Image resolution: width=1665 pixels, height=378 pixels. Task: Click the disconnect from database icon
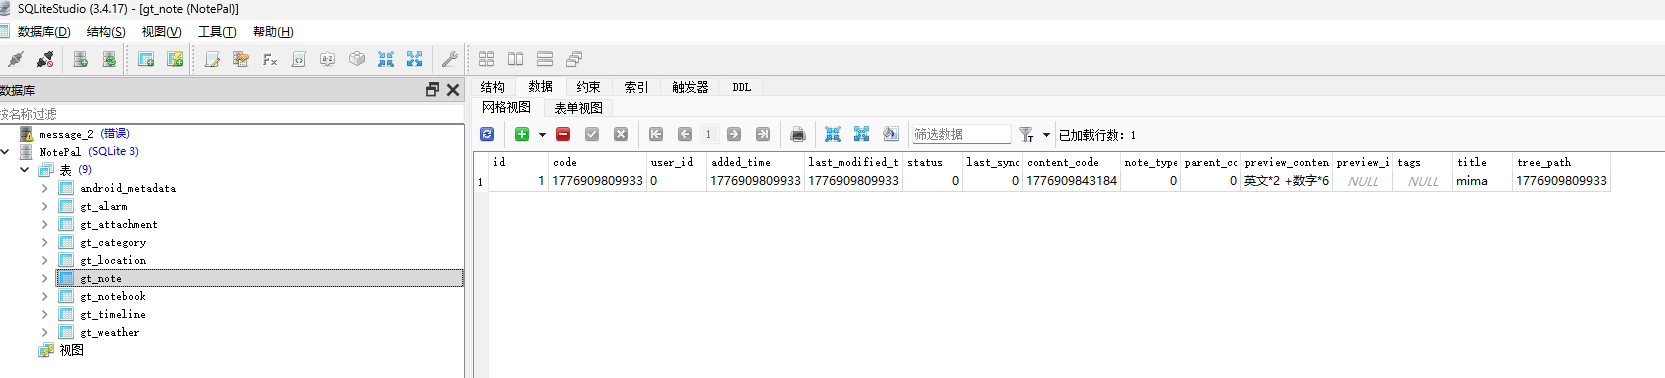(x=45, y=59)
